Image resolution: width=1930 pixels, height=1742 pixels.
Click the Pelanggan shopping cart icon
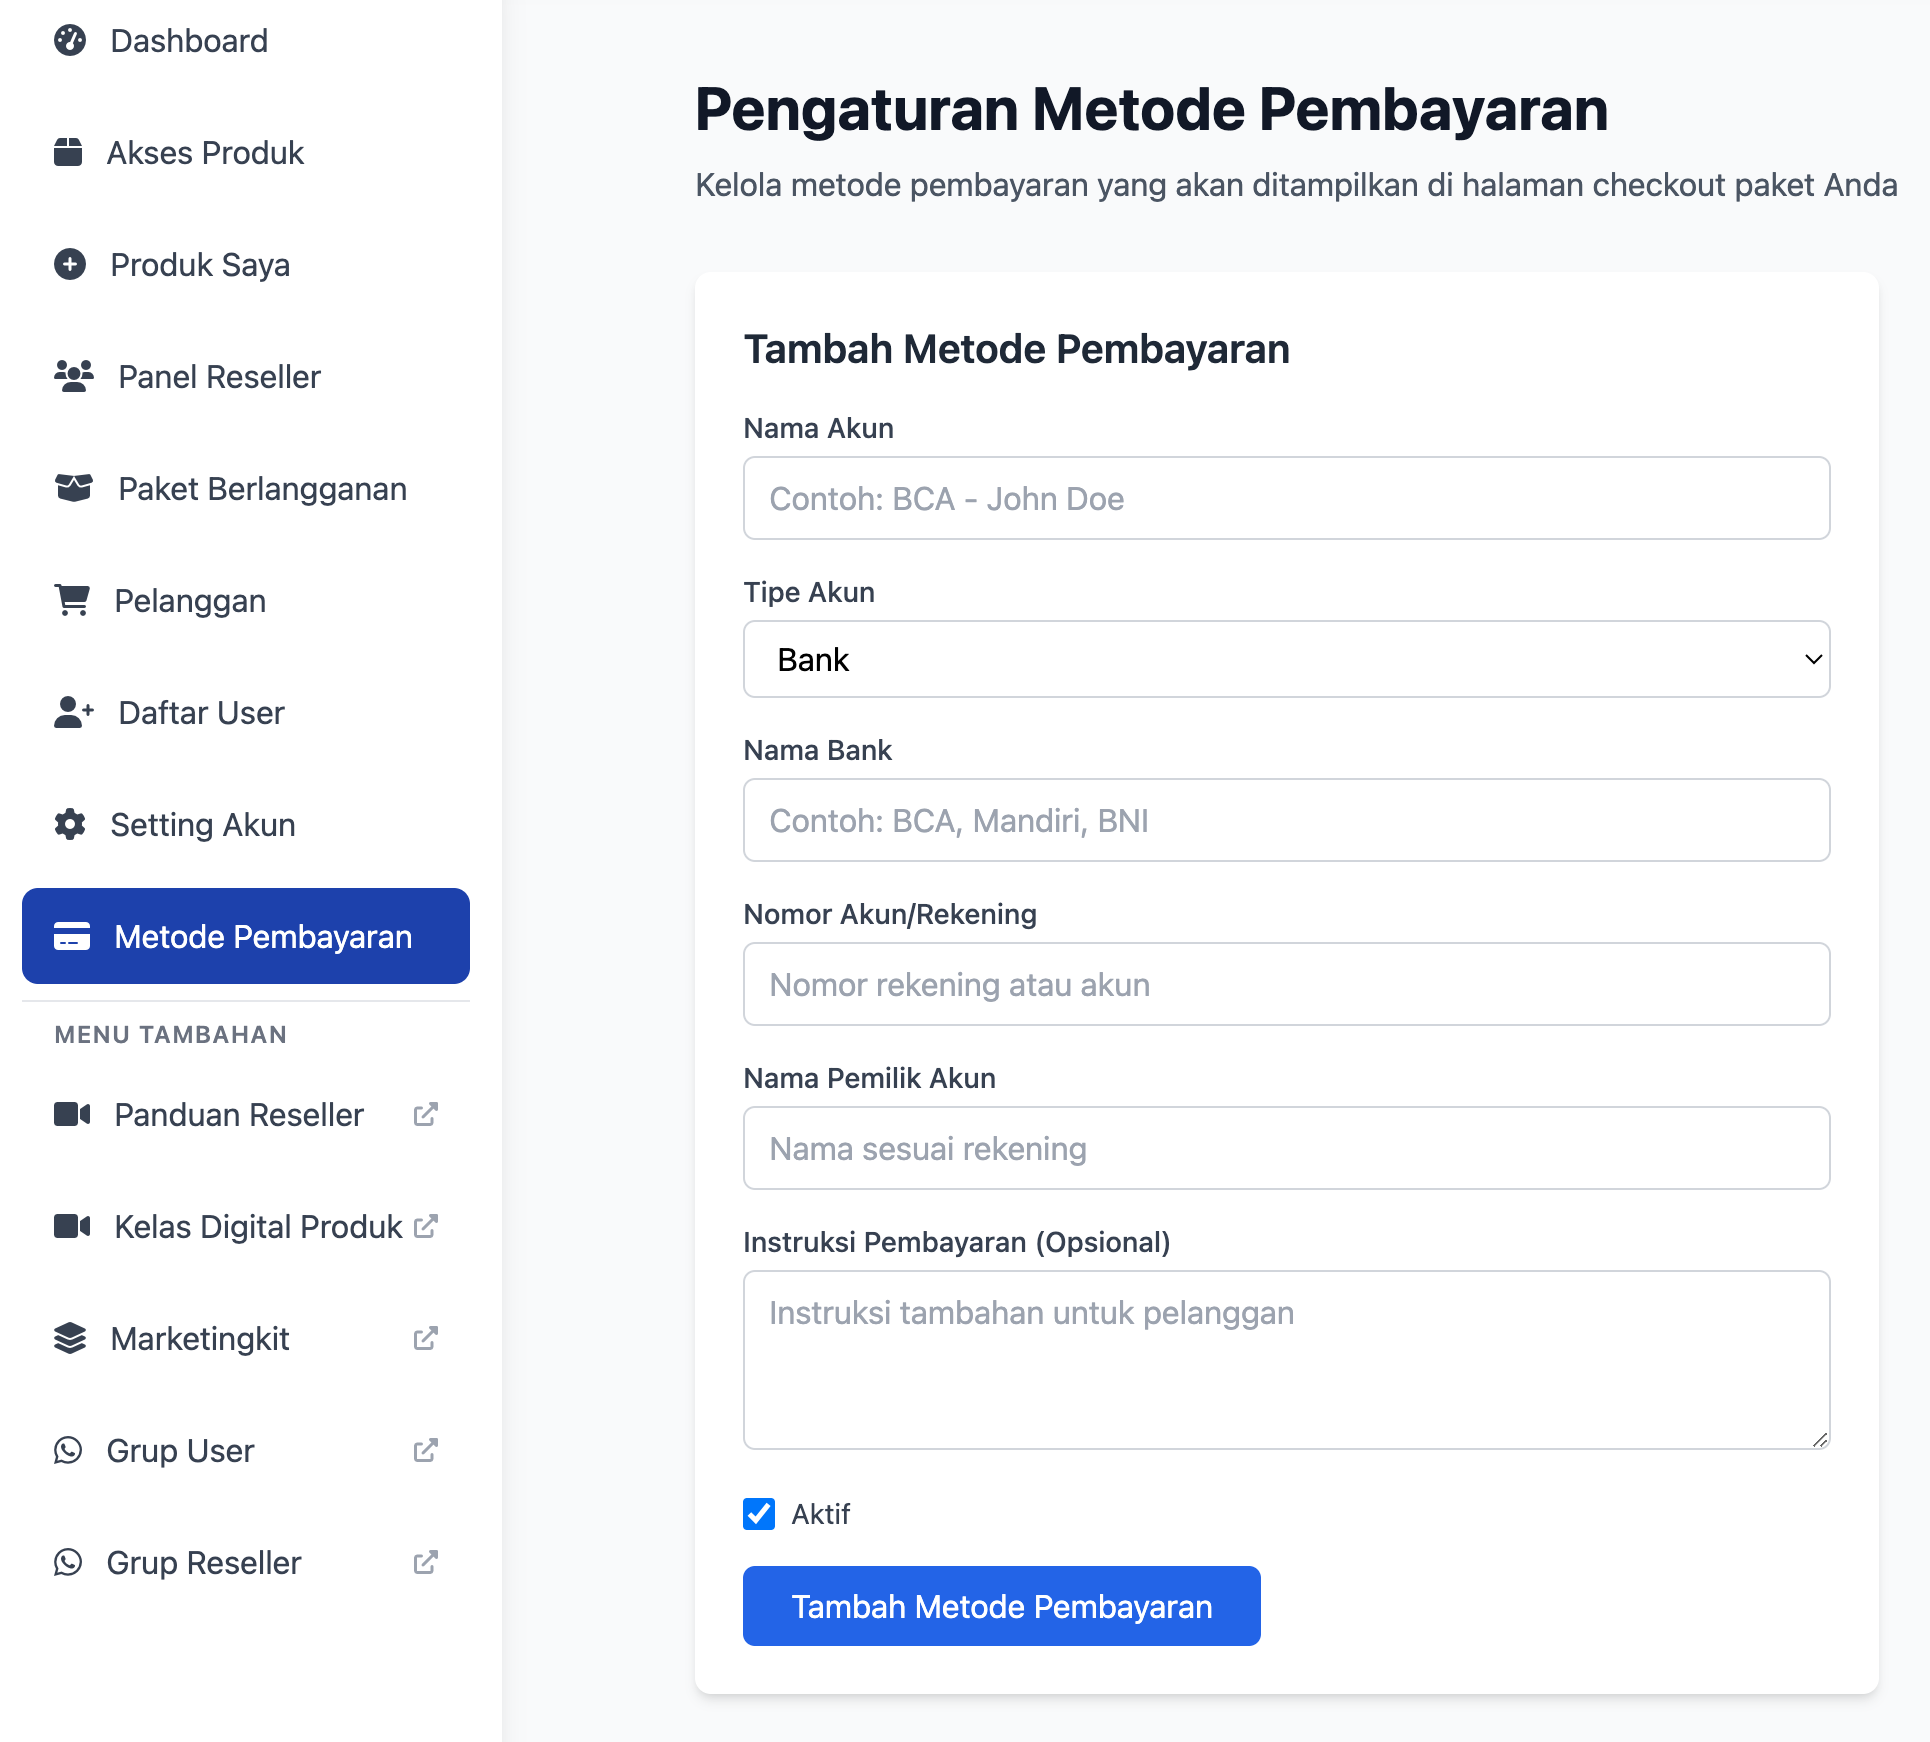tap(72, 601)
